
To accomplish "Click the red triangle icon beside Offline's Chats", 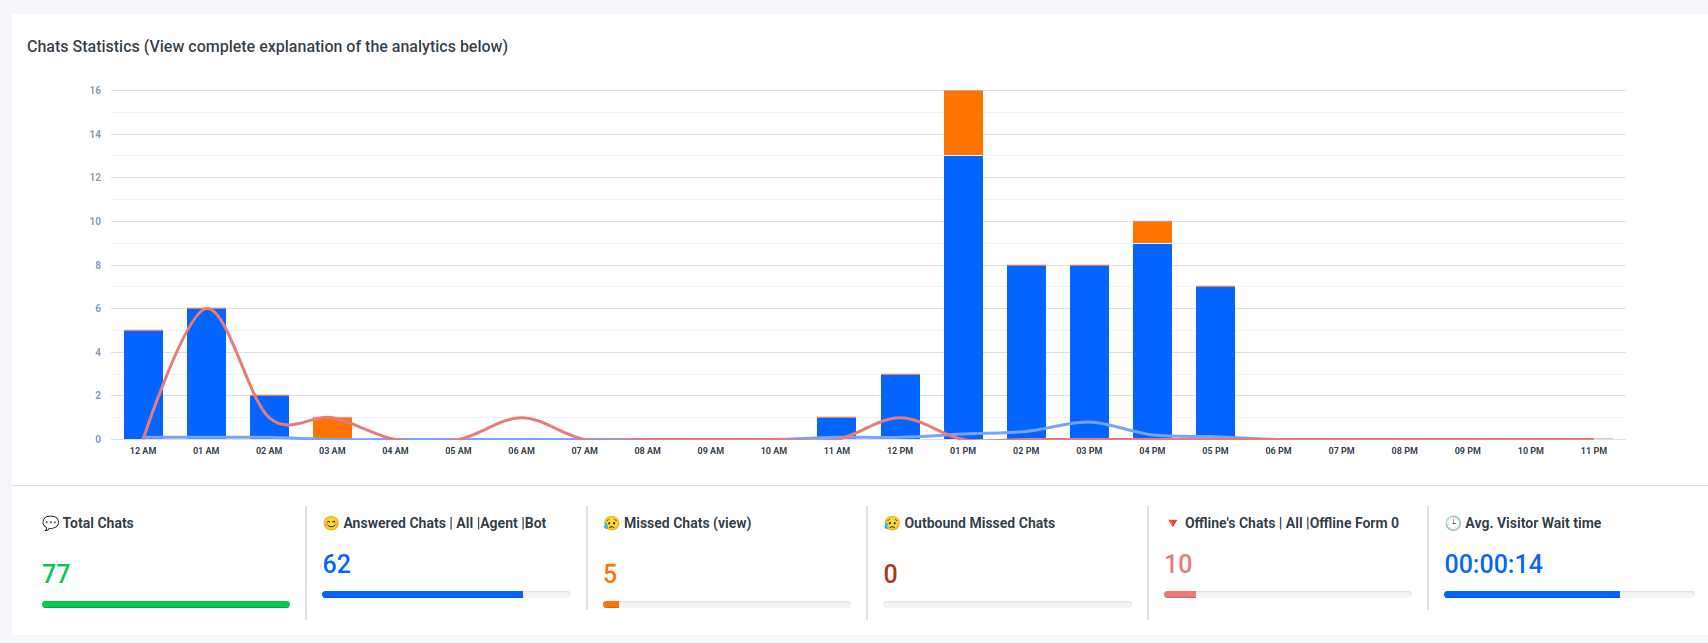I will (1173, 523).
